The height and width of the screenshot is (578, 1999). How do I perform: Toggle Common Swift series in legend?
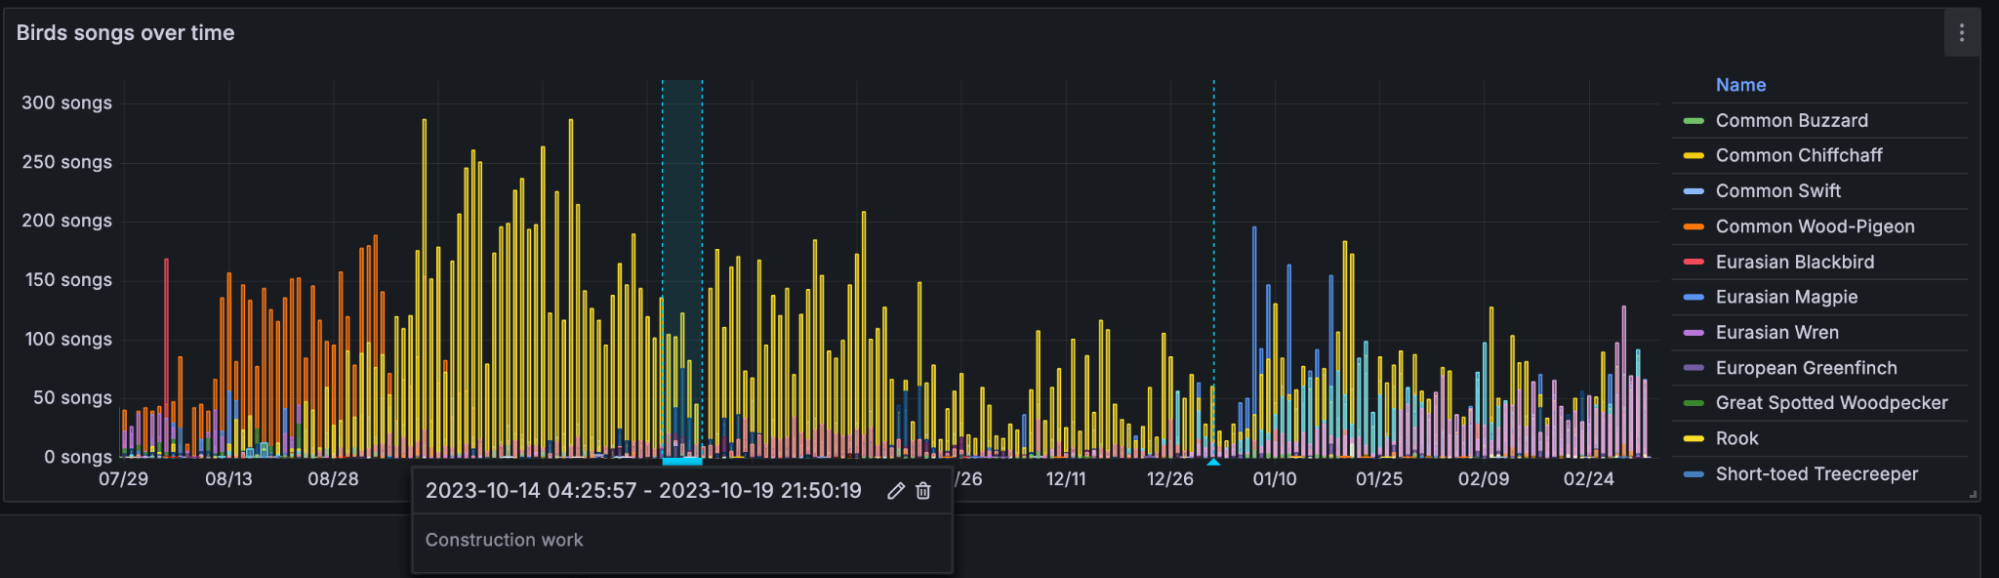tap(1778, 191)
